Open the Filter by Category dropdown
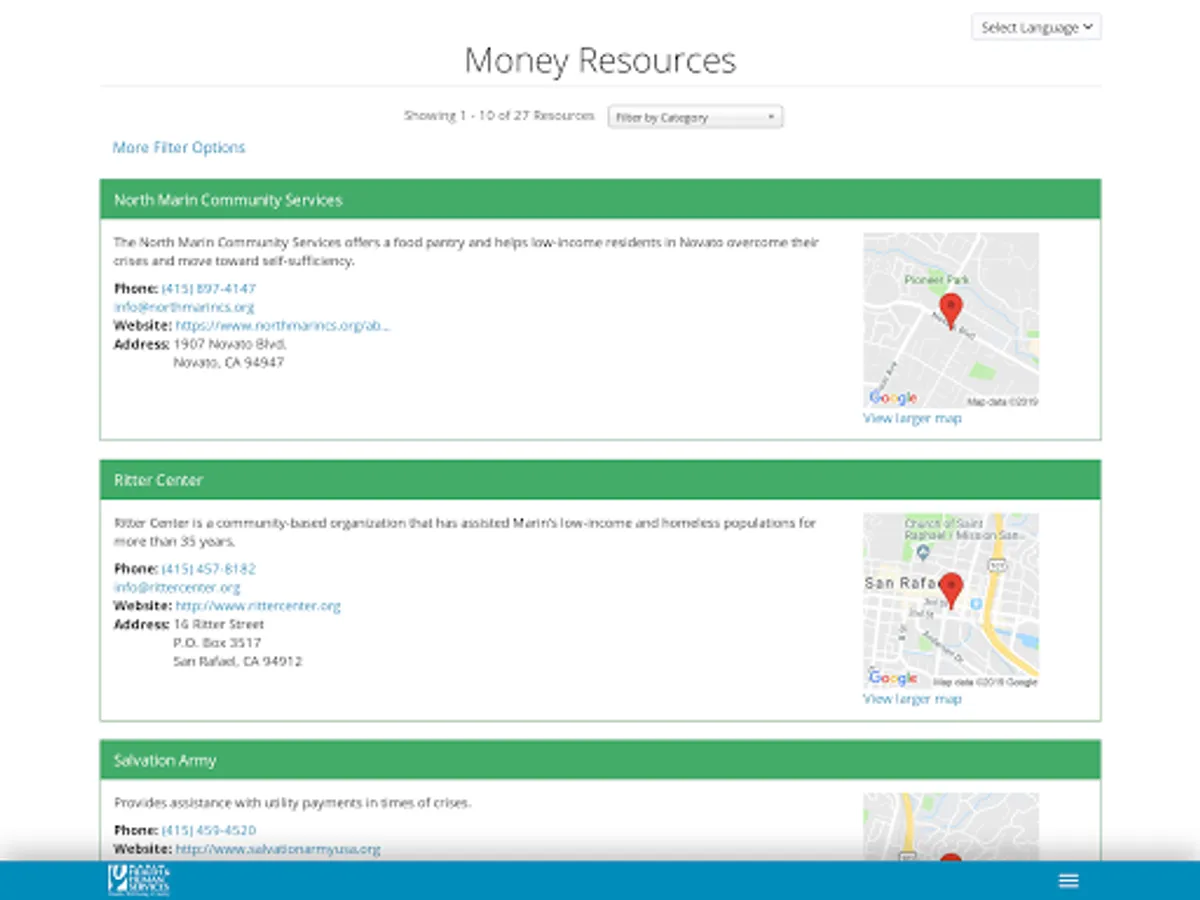The image size is (1200, 900). 695,117
